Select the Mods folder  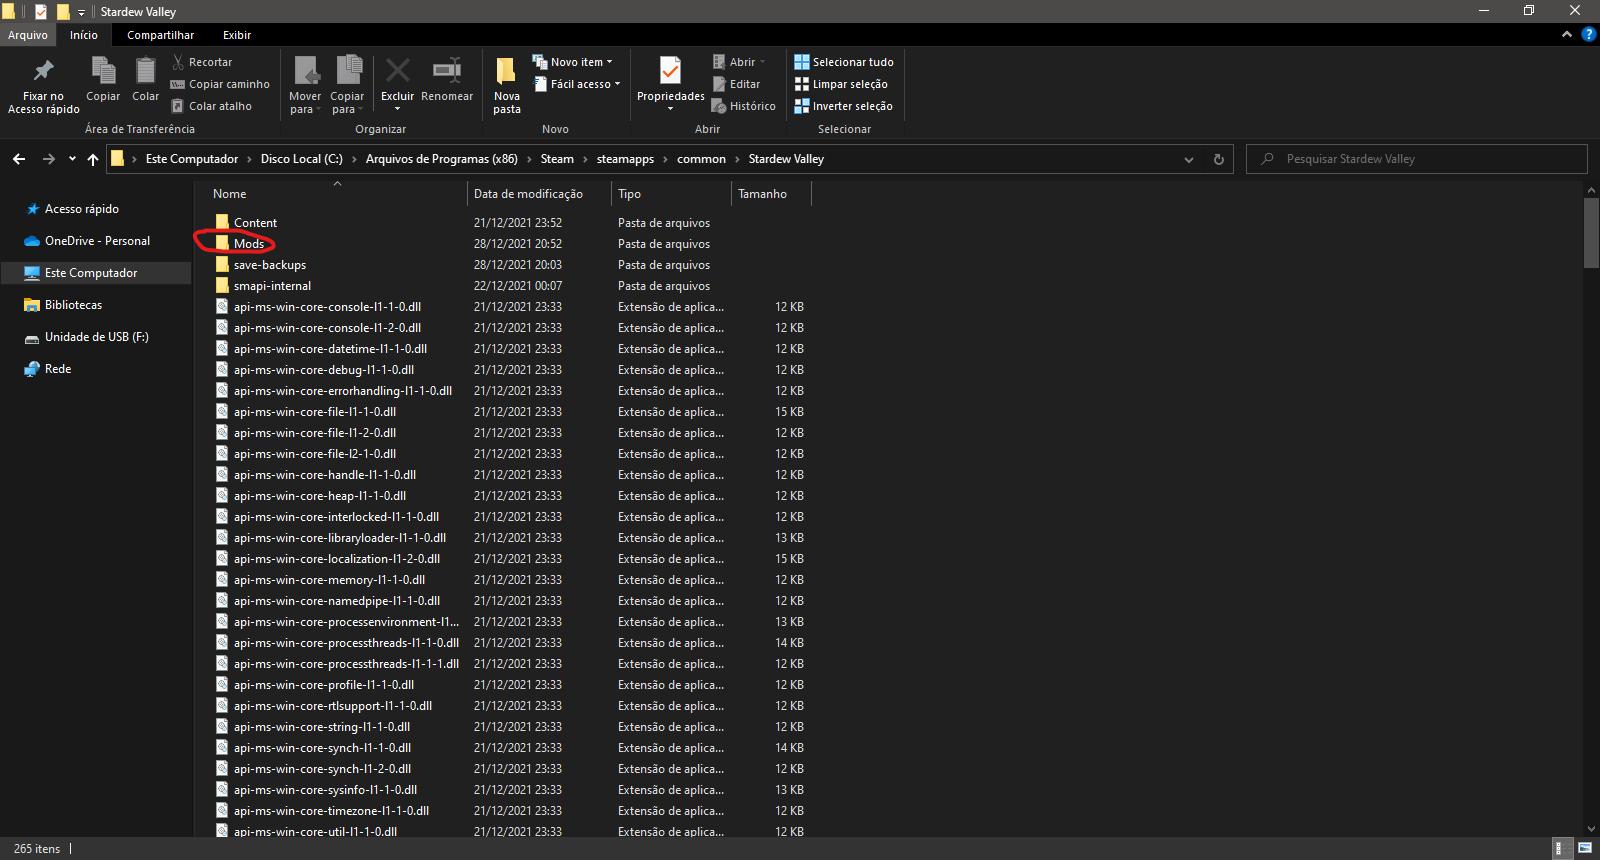pos(249,244)
